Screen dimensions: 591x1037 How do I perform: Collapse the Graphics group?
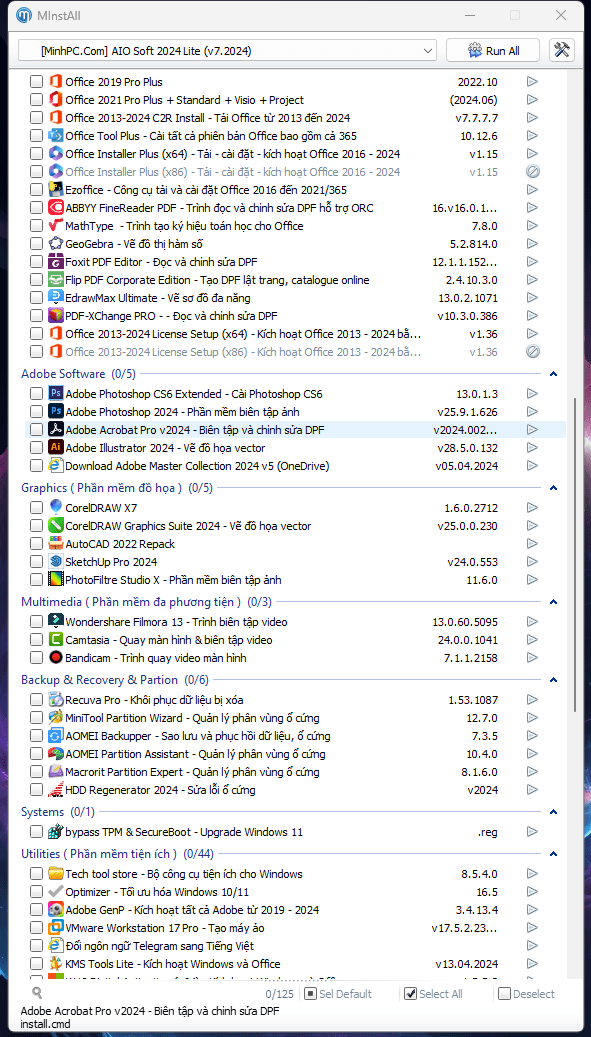(554, 487)
